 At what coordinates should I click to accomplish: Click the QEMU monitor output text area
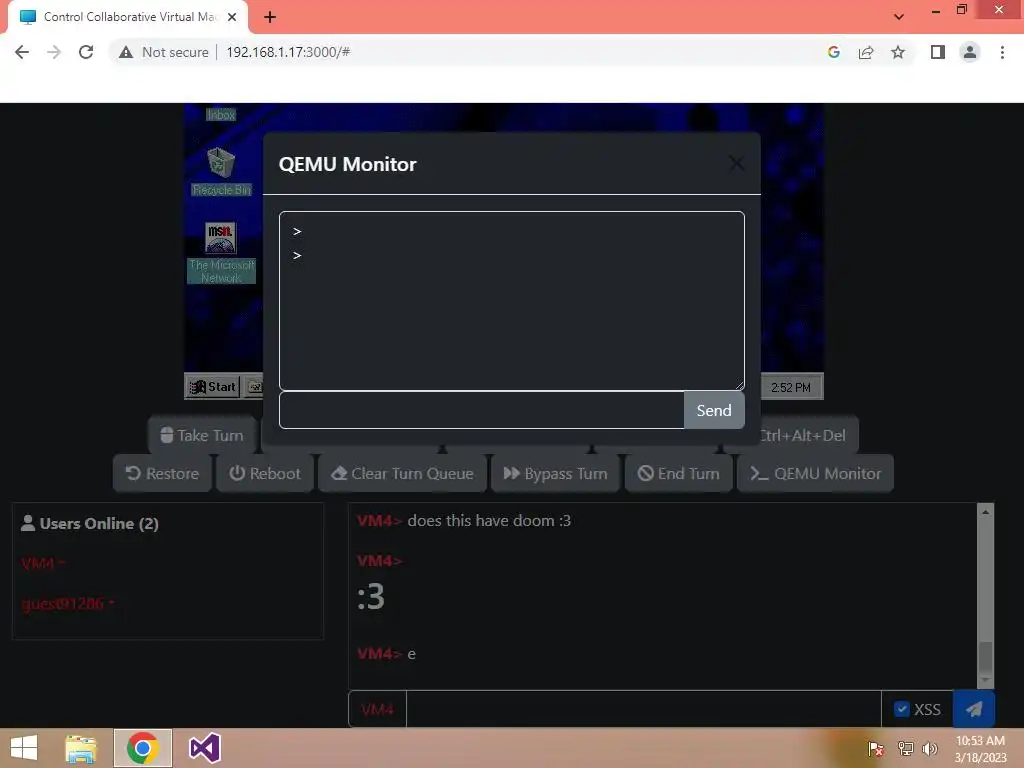pyautogui.click(x=511, y=300)
